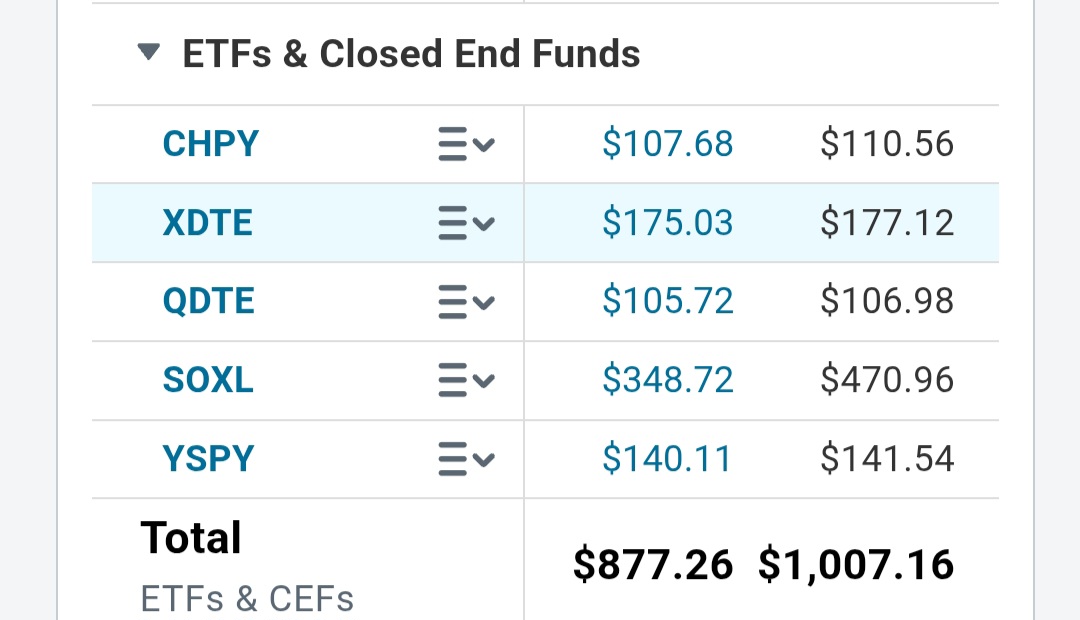1080x620 pixels.
Task: Select the $1,007.16 total amount
Action: click(x=856, y=565)
